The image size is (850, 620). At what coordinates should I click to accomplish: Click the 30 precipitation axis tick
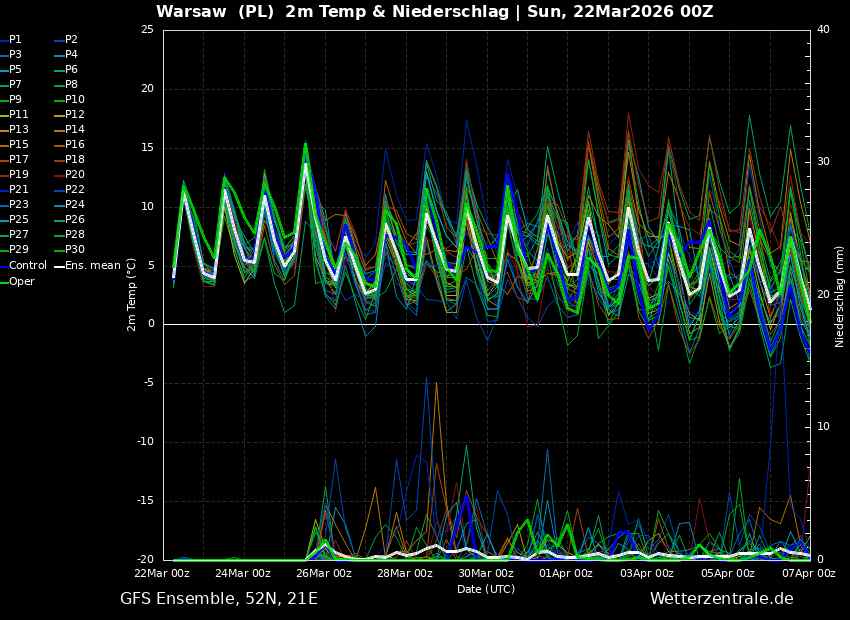point(823,162)
